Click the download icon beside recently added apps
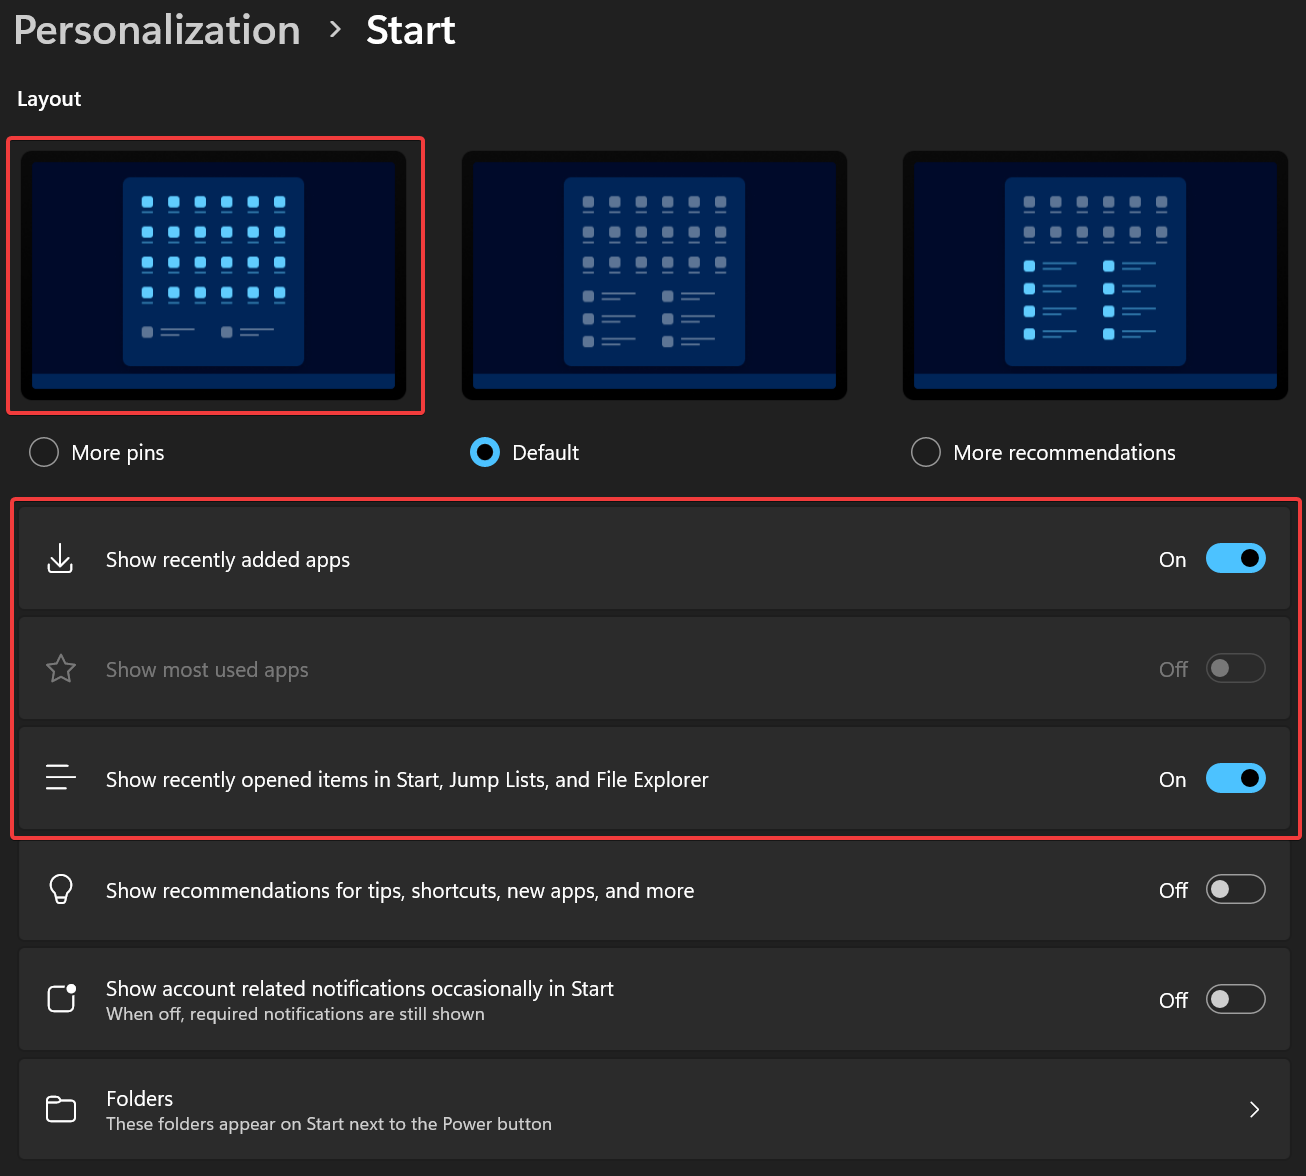1306x1176 pixels. [61, 559]
